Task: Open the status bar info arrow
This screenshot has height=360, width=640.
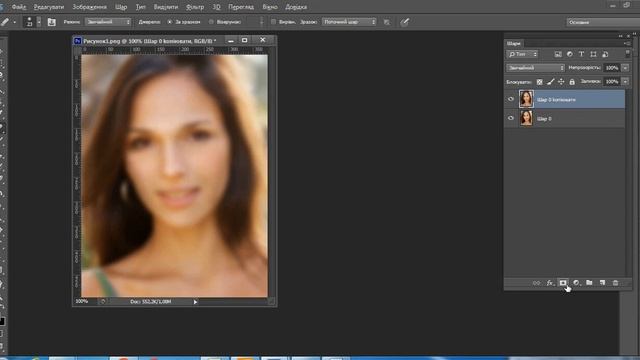Action: tap(196, 302)
